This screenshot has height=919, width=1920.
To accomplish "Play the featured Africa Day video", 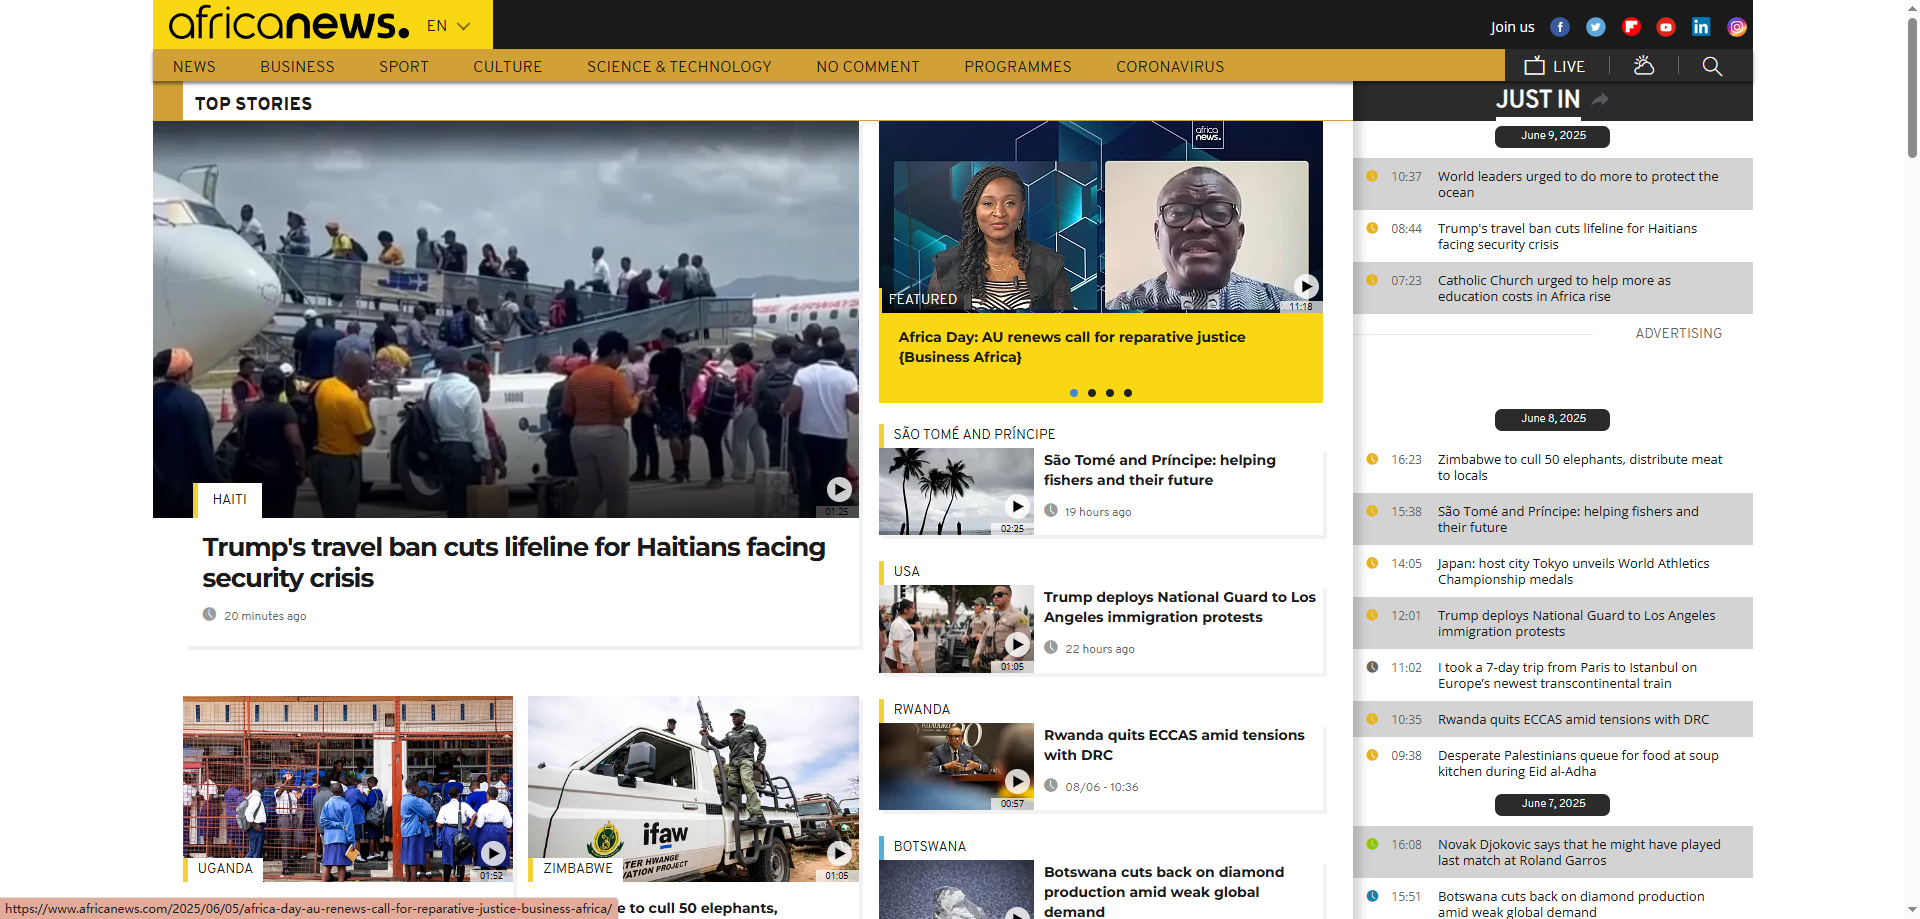I will click(1306, 286).
